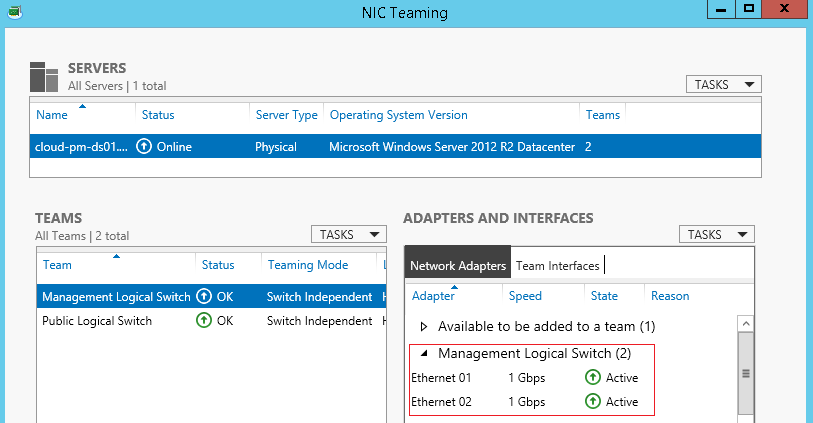Click Switch Independent mode for Public Logical Switch
The image size is (813, 423).
click(x=319, y=321)
